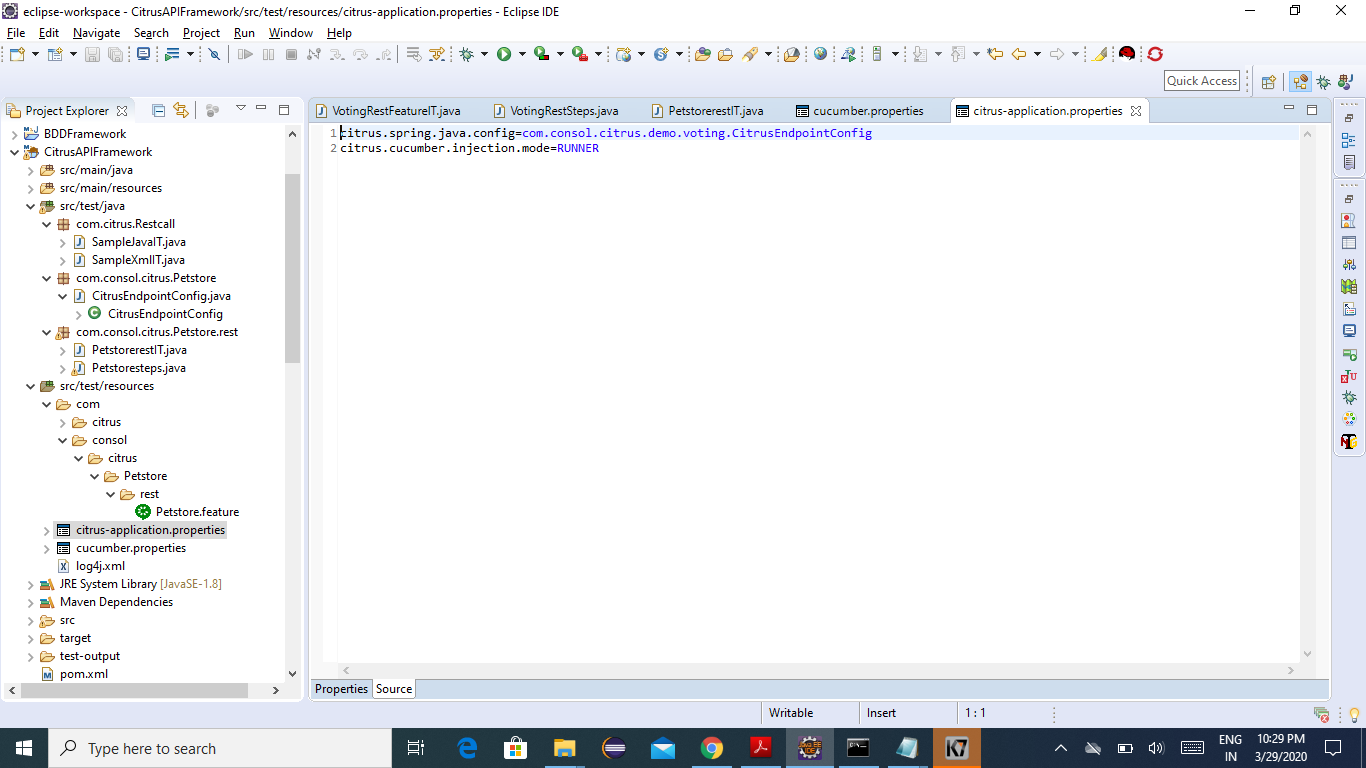Expand the BDDFramework project node

tap(14, 134)
